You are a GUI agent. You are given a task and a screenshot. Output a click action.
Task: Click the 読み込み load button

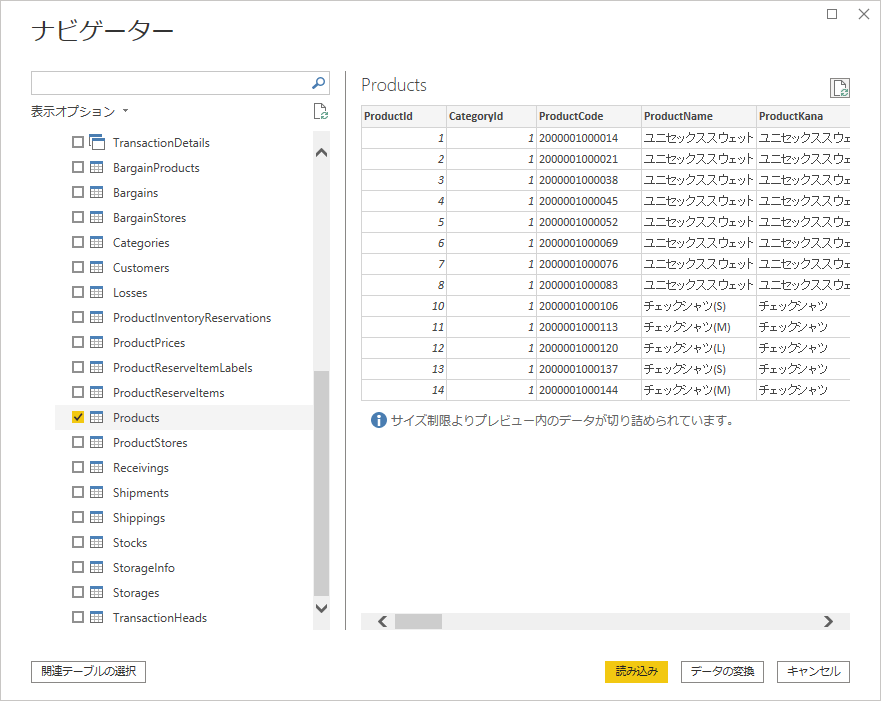pos(636,672)
